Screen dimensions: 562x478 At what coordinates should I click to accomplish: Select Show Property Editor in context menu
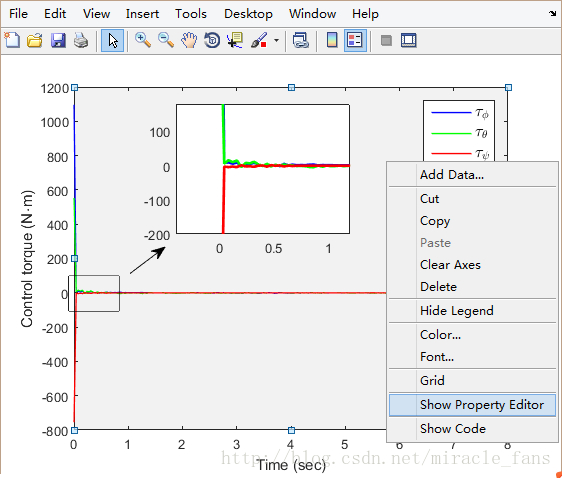tap(472, 405)
